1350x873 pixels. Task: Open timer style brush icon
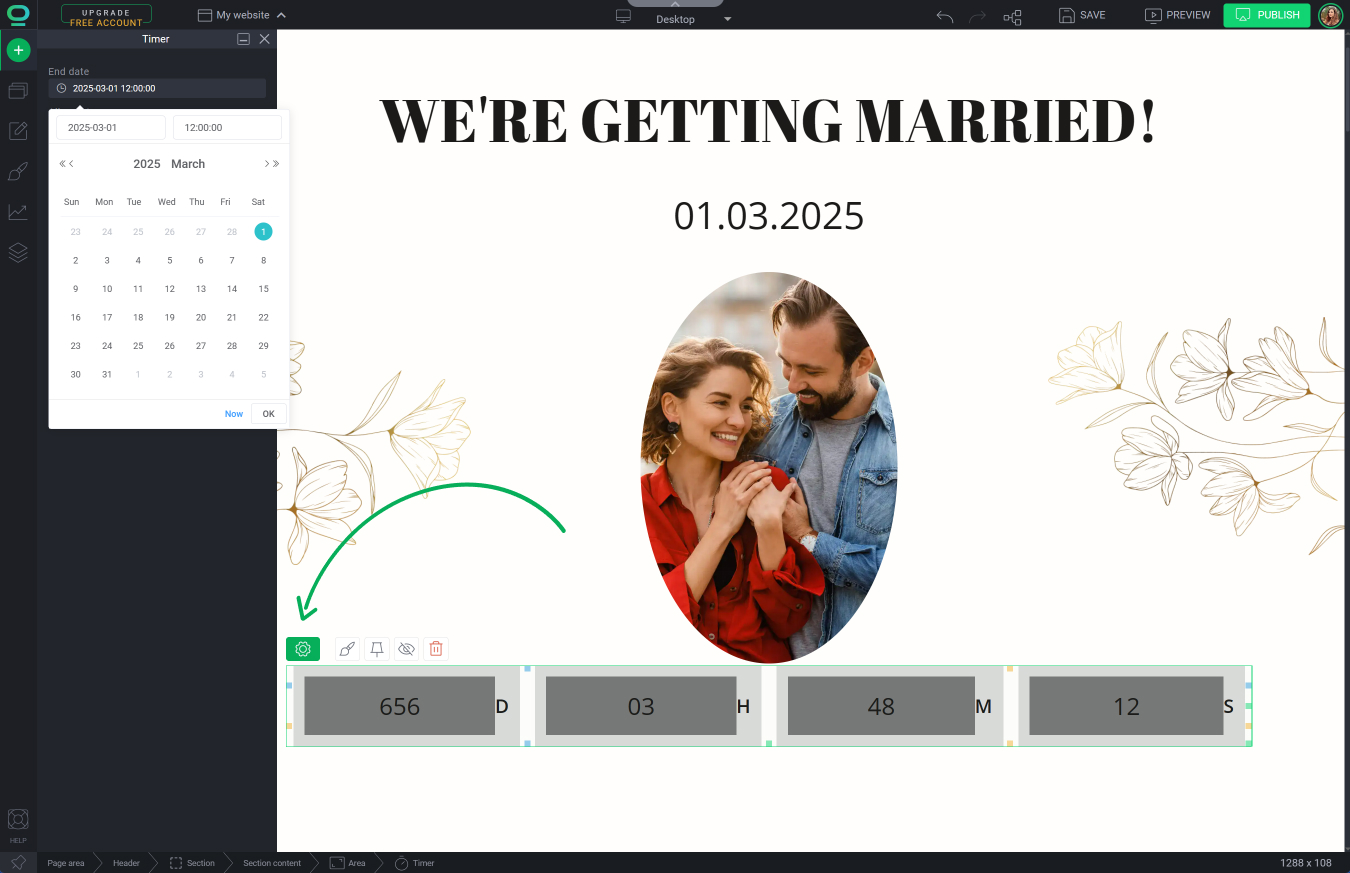click(x=347, y=649)
